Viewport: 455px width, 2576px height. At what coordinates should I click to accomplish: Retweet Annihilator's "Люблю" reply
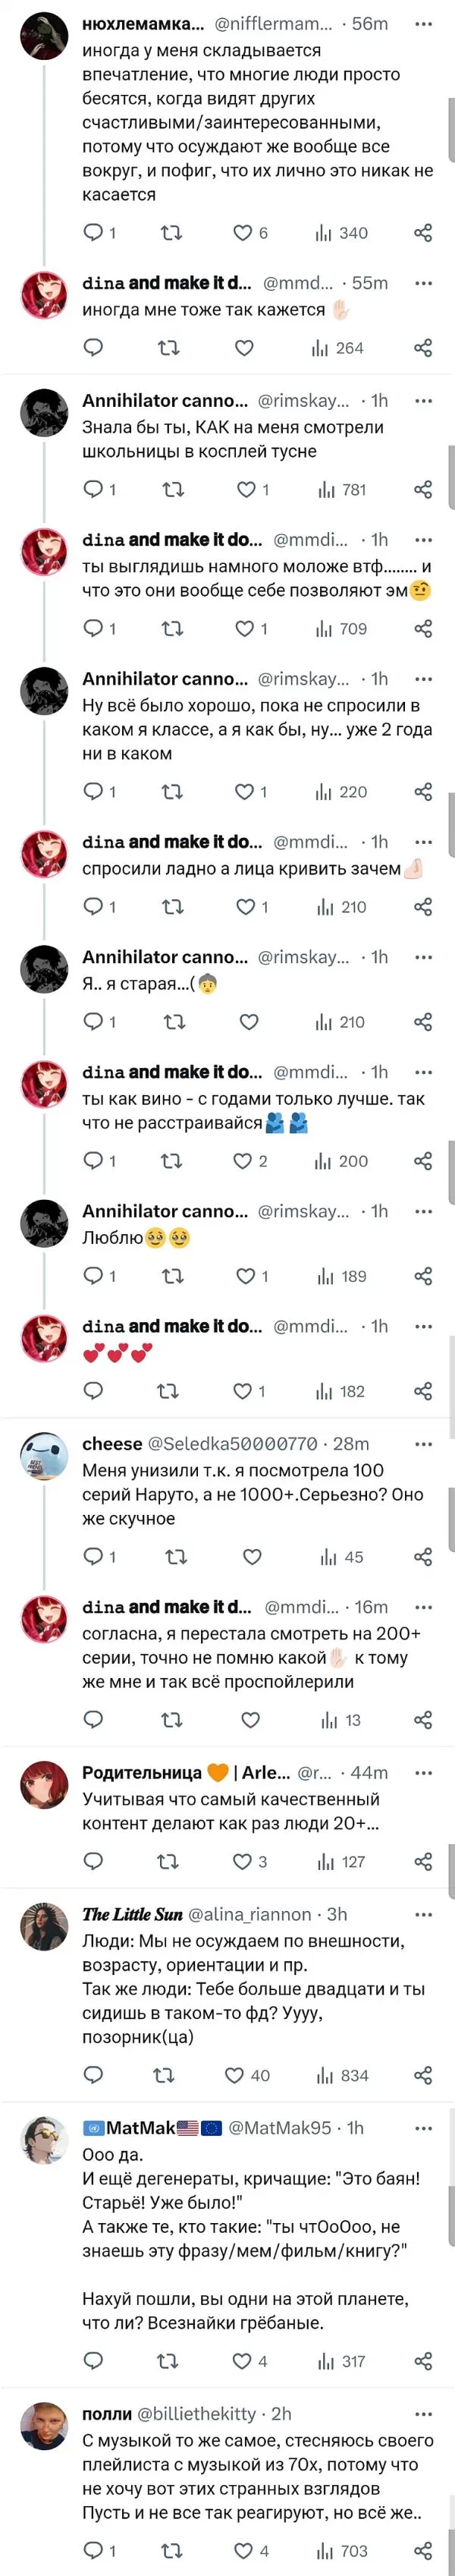(172, 1276)
